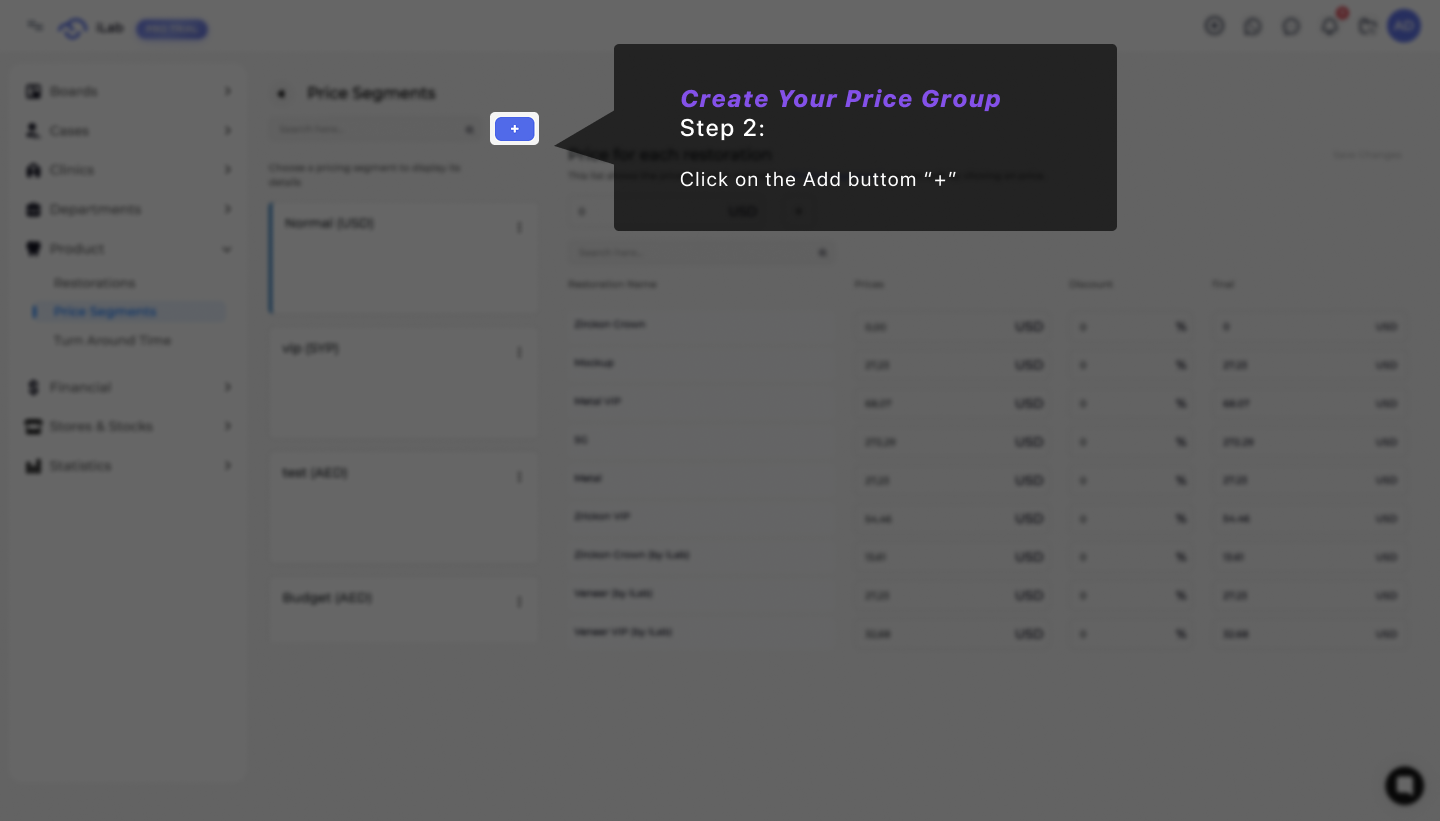Open Restorations under Product

coord(94,283)
